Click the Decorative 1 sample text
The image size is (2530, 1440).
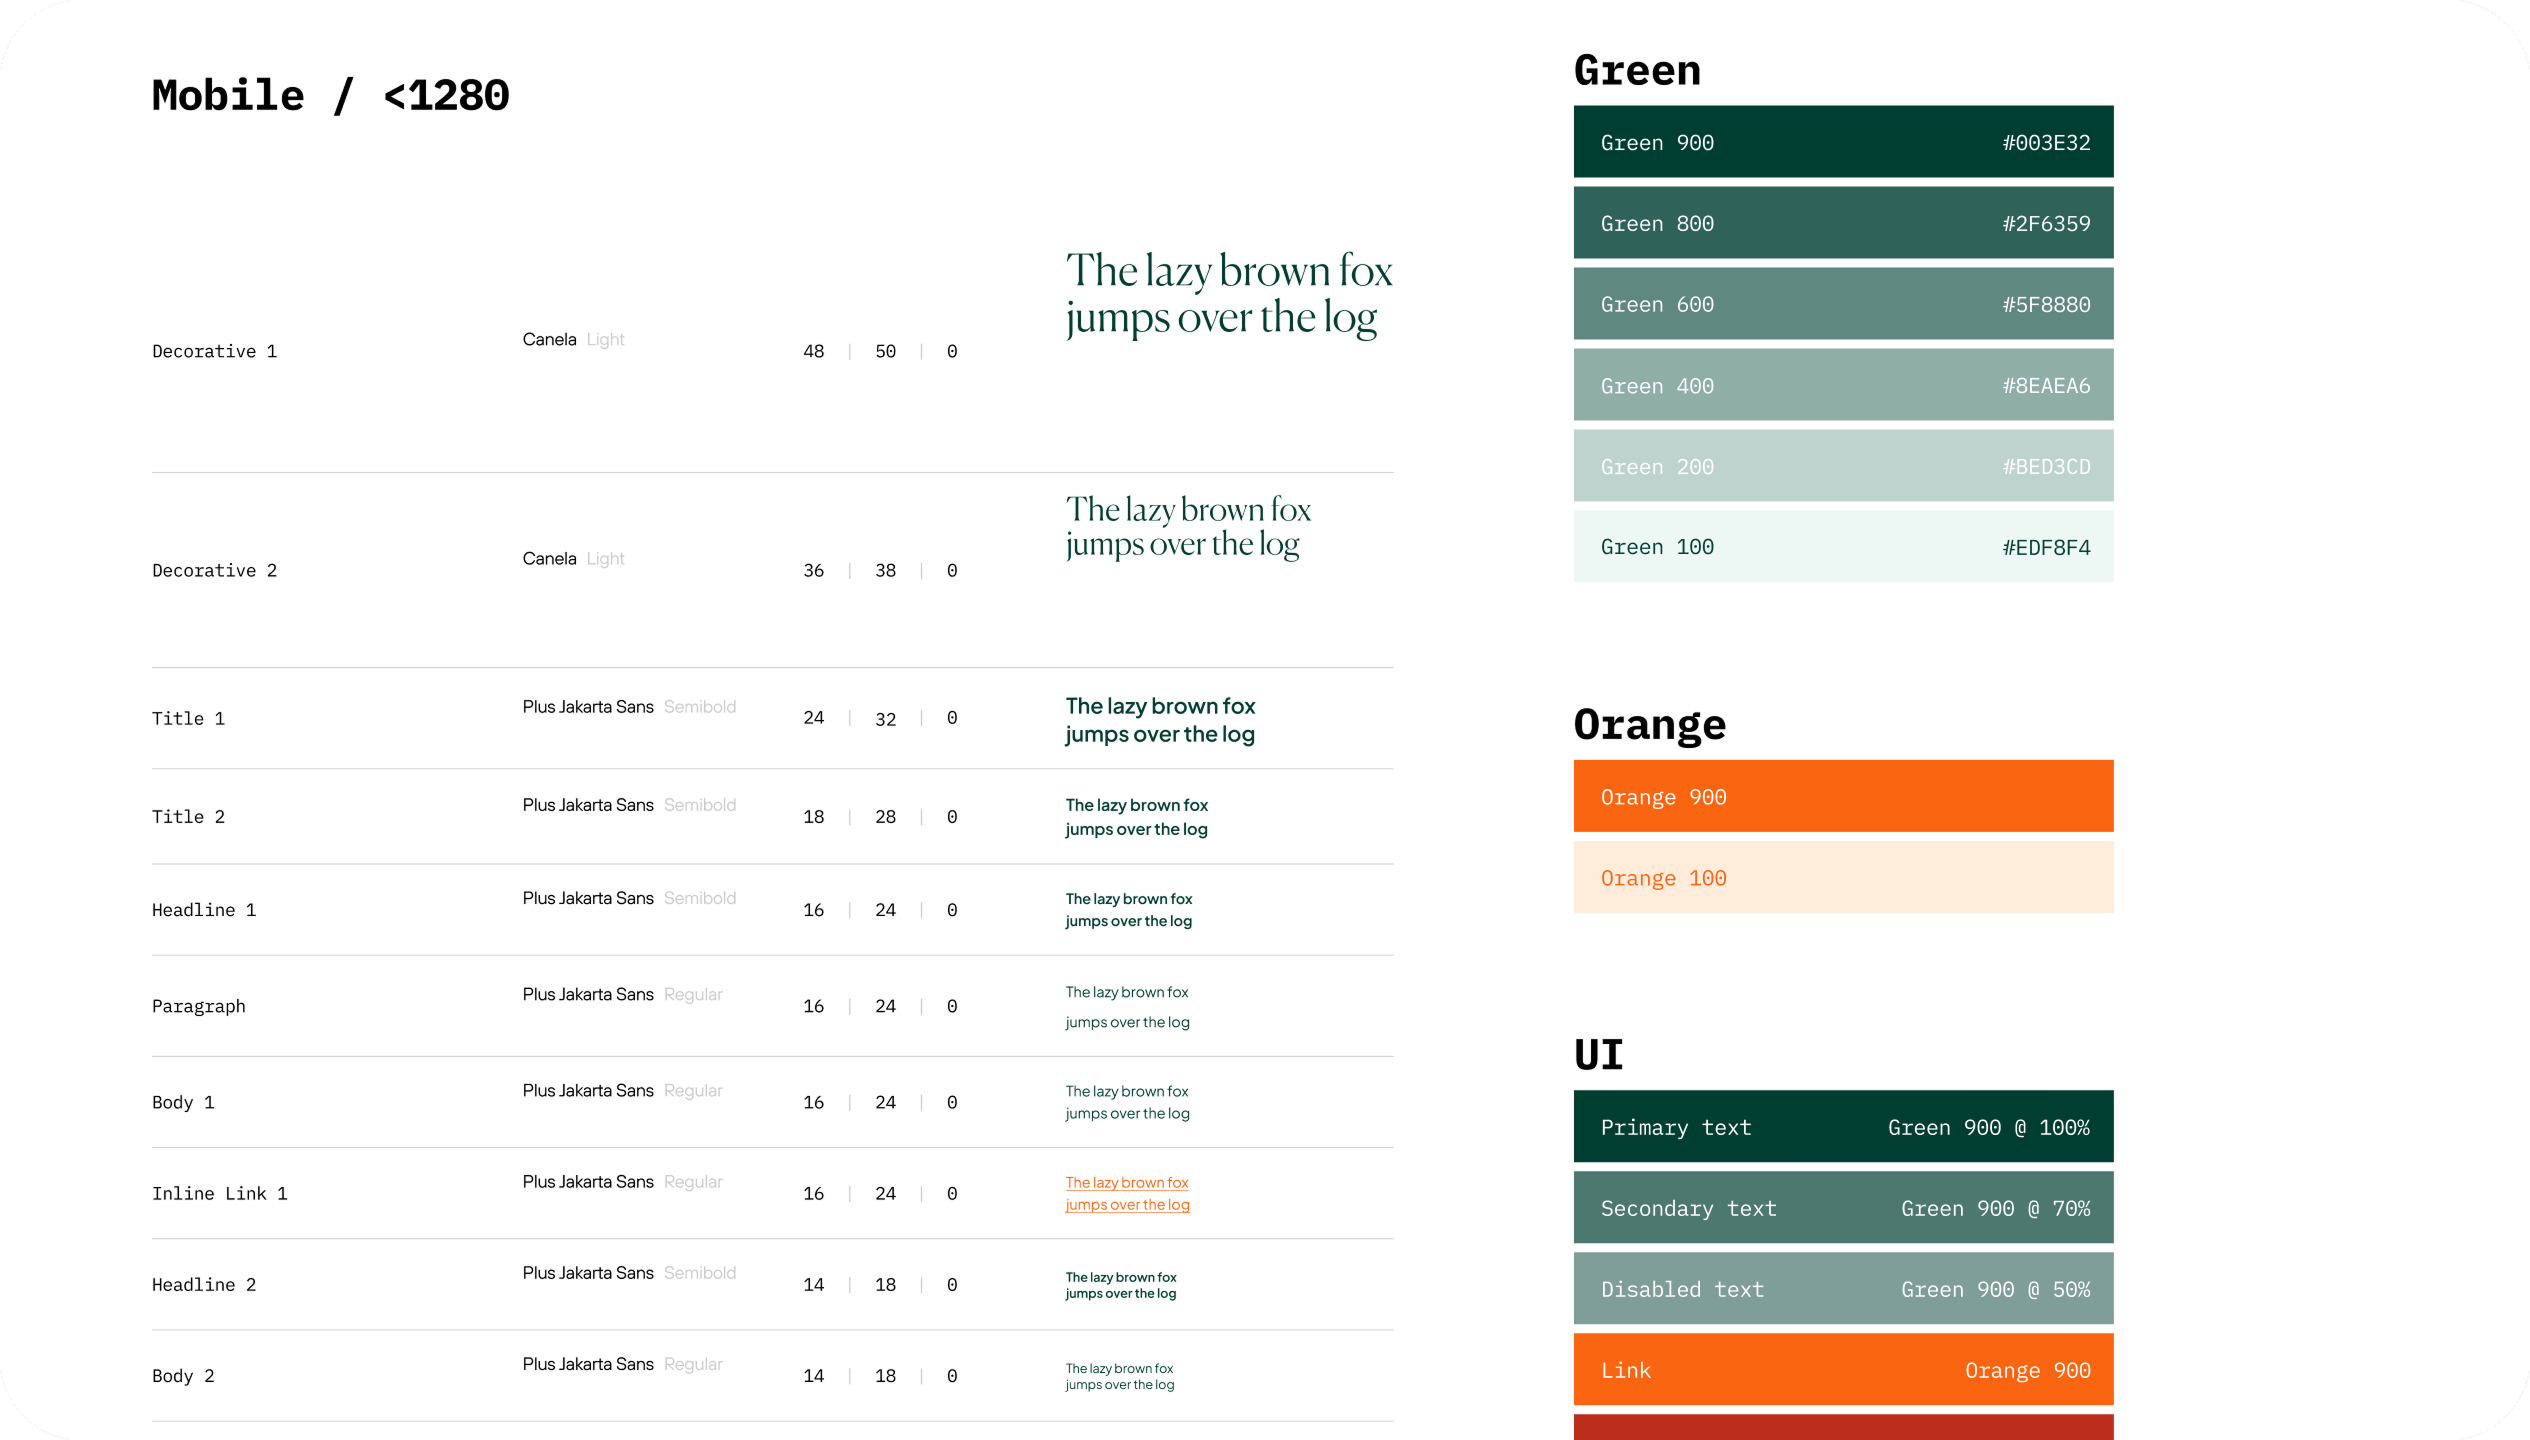point(1229,294)
